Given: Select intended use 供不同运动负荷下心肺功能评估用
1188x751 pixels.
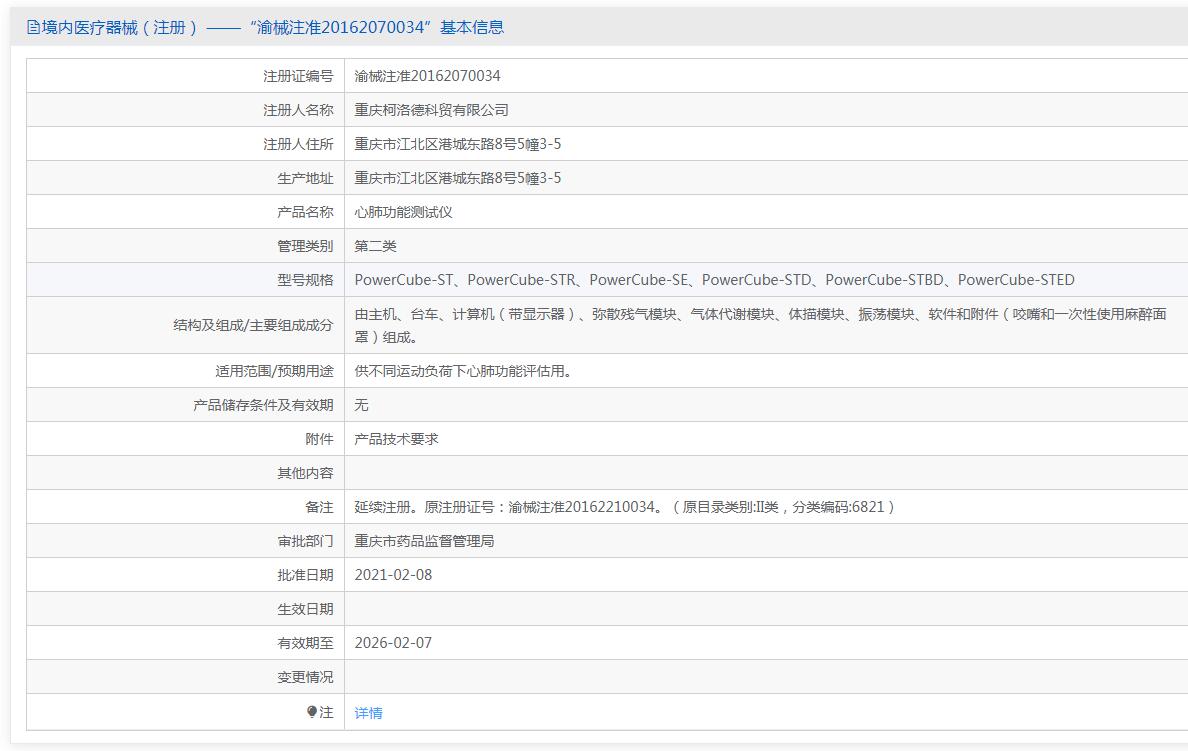Looking at the screenshot, I should (x=463, y=371).
